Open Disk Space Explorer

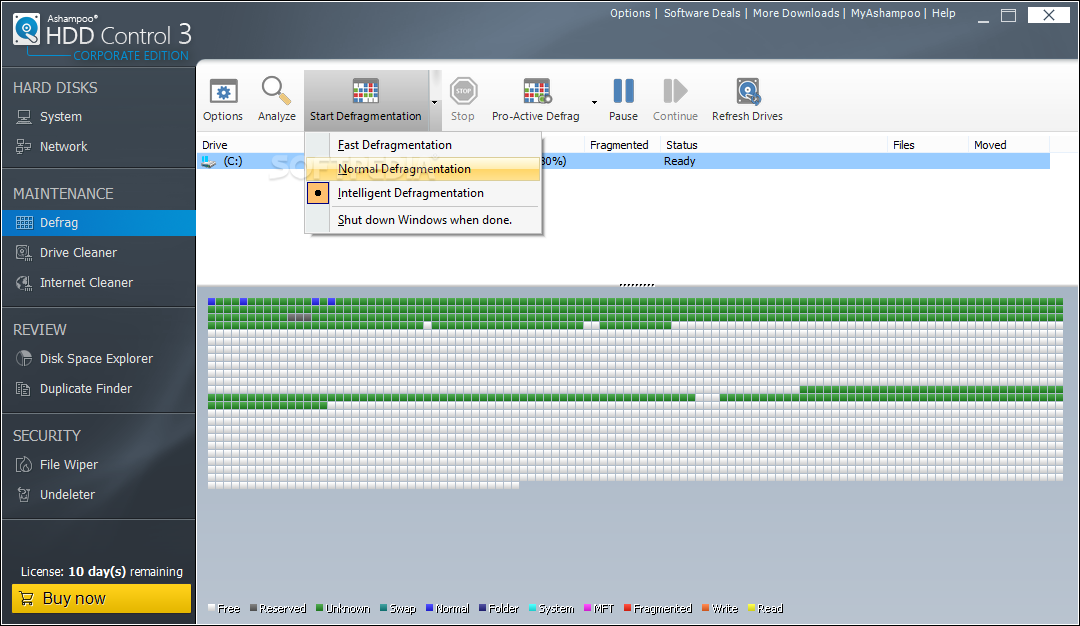click(x=98, y=359)
